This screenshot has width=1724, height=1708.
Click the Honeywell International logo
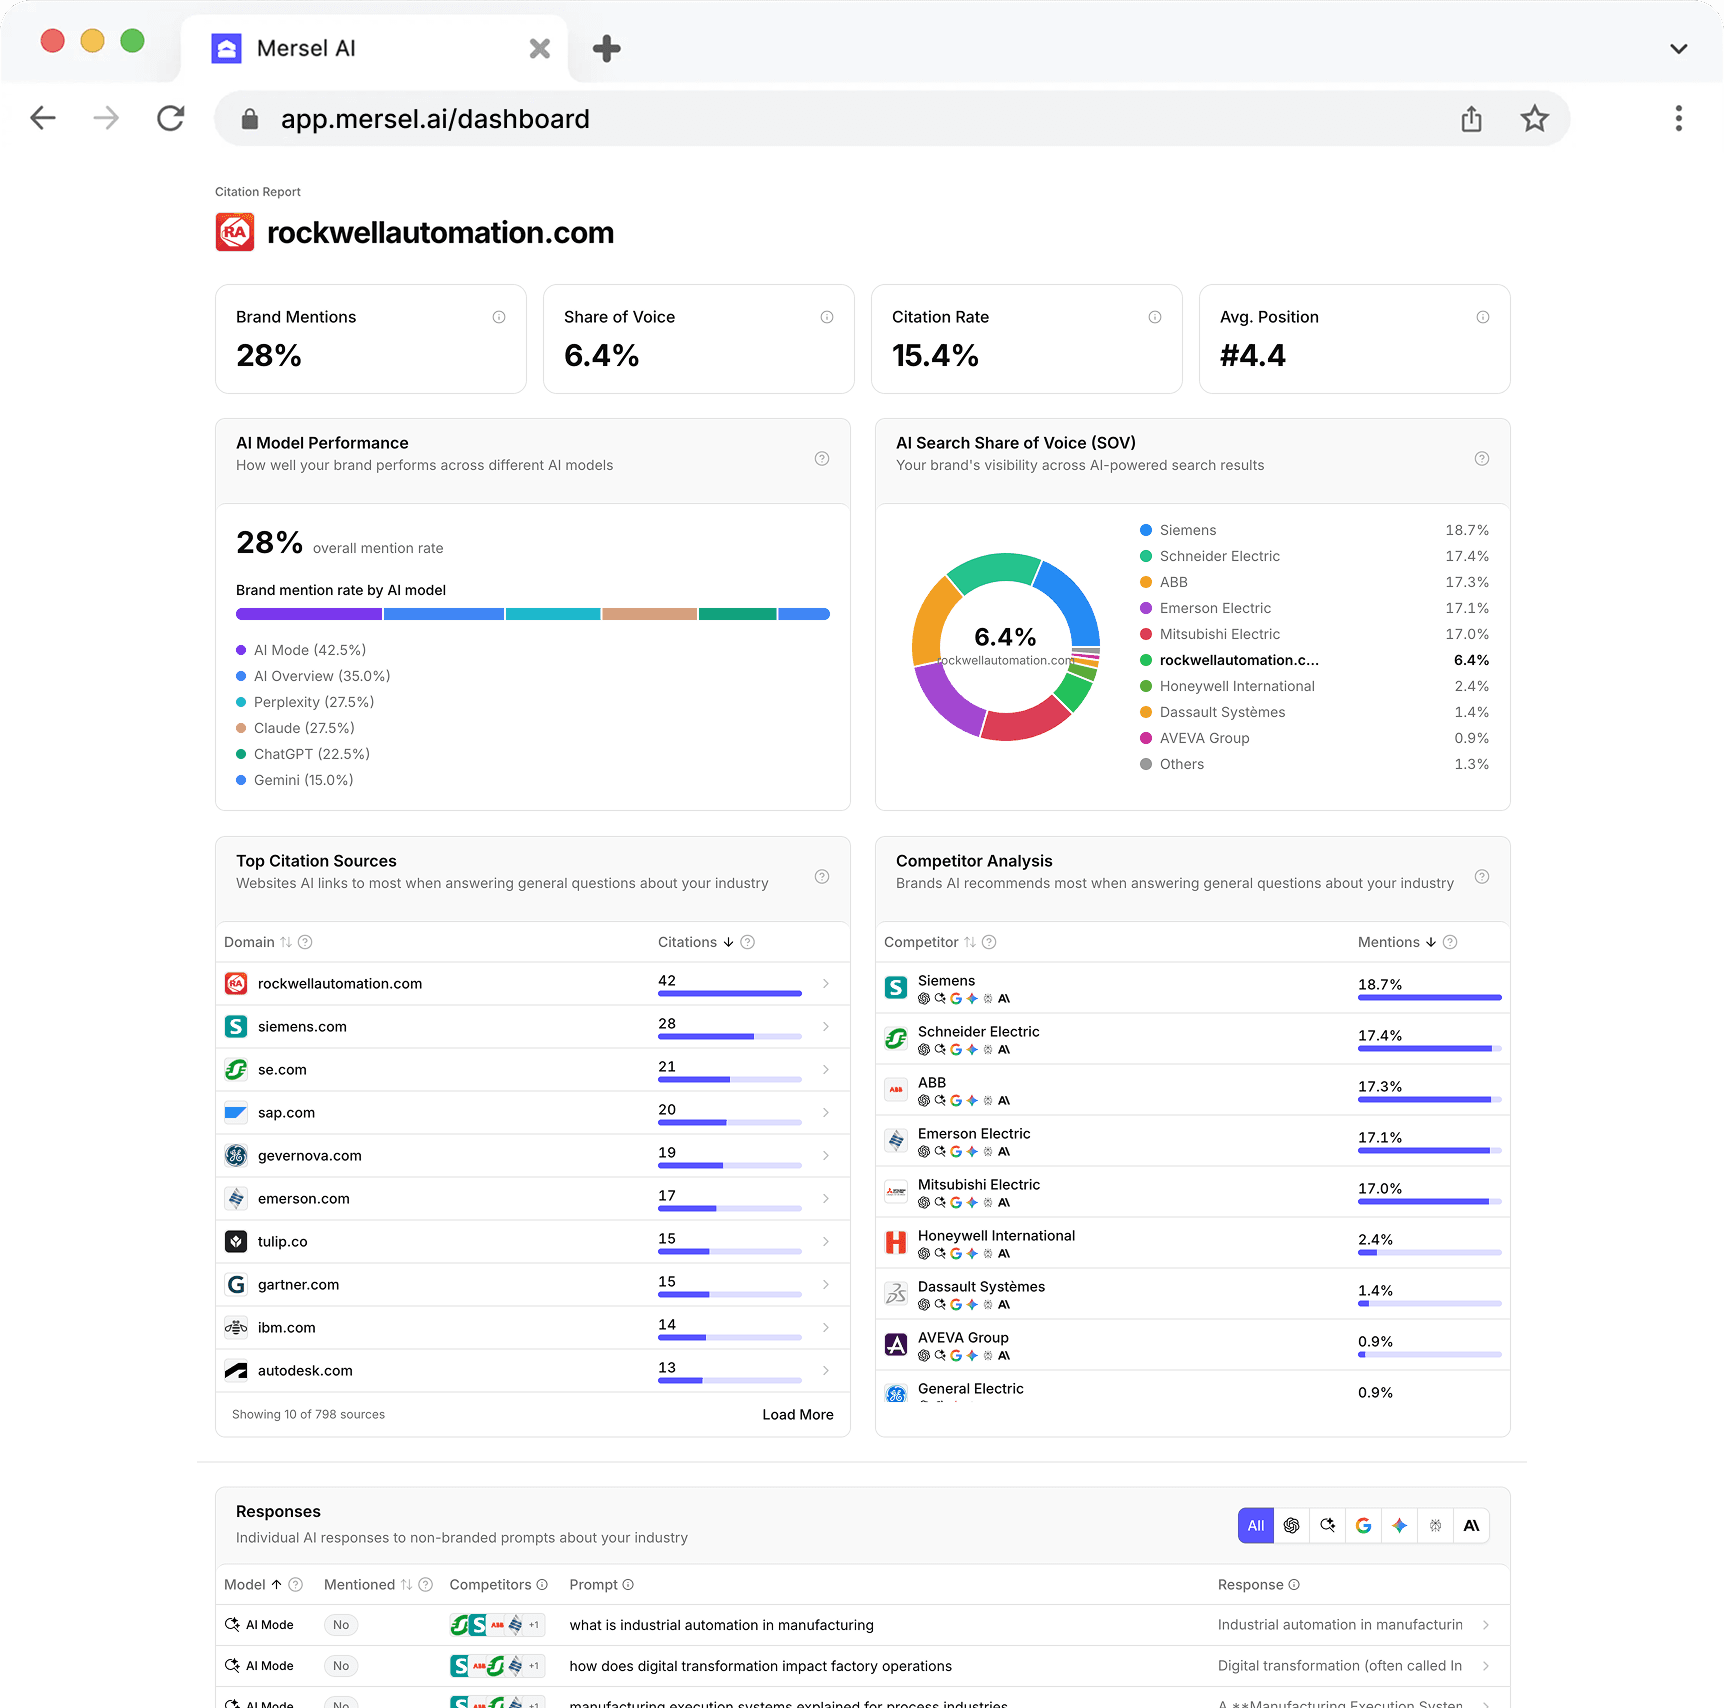click(896, 1243)
